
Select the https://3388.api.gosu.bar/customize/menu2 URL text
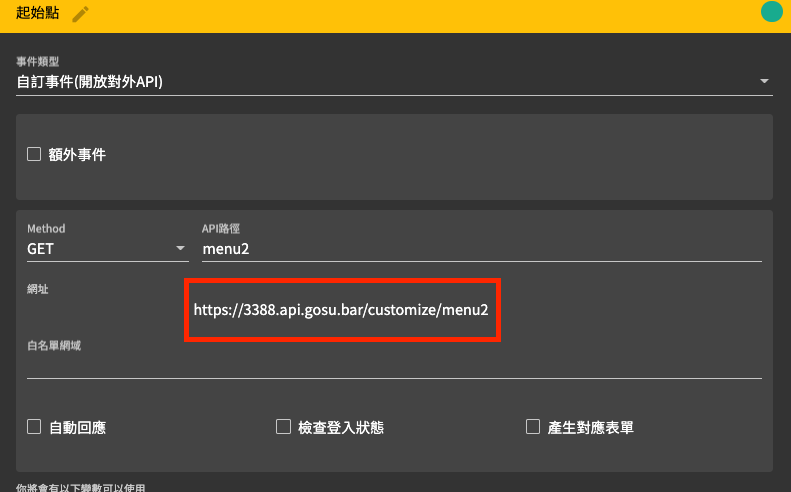click(341, 310)
